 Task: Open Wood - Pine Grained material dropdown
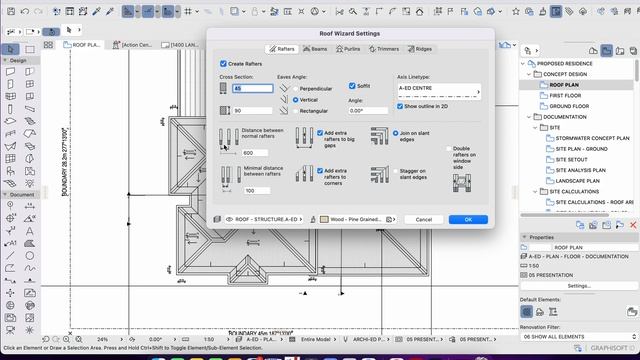[x=357, y=220]
